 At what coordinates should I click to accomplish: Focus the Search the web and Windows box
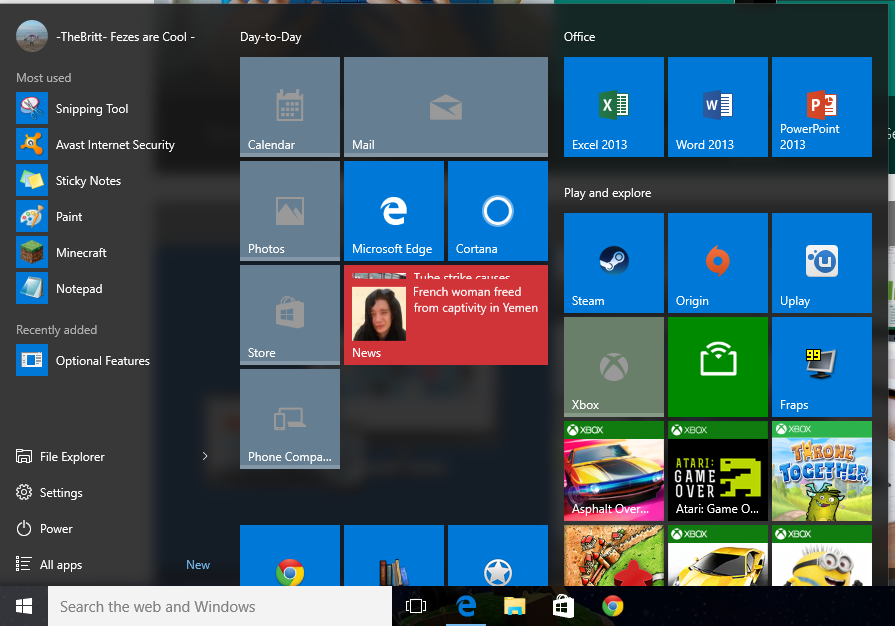click(220, 606)
